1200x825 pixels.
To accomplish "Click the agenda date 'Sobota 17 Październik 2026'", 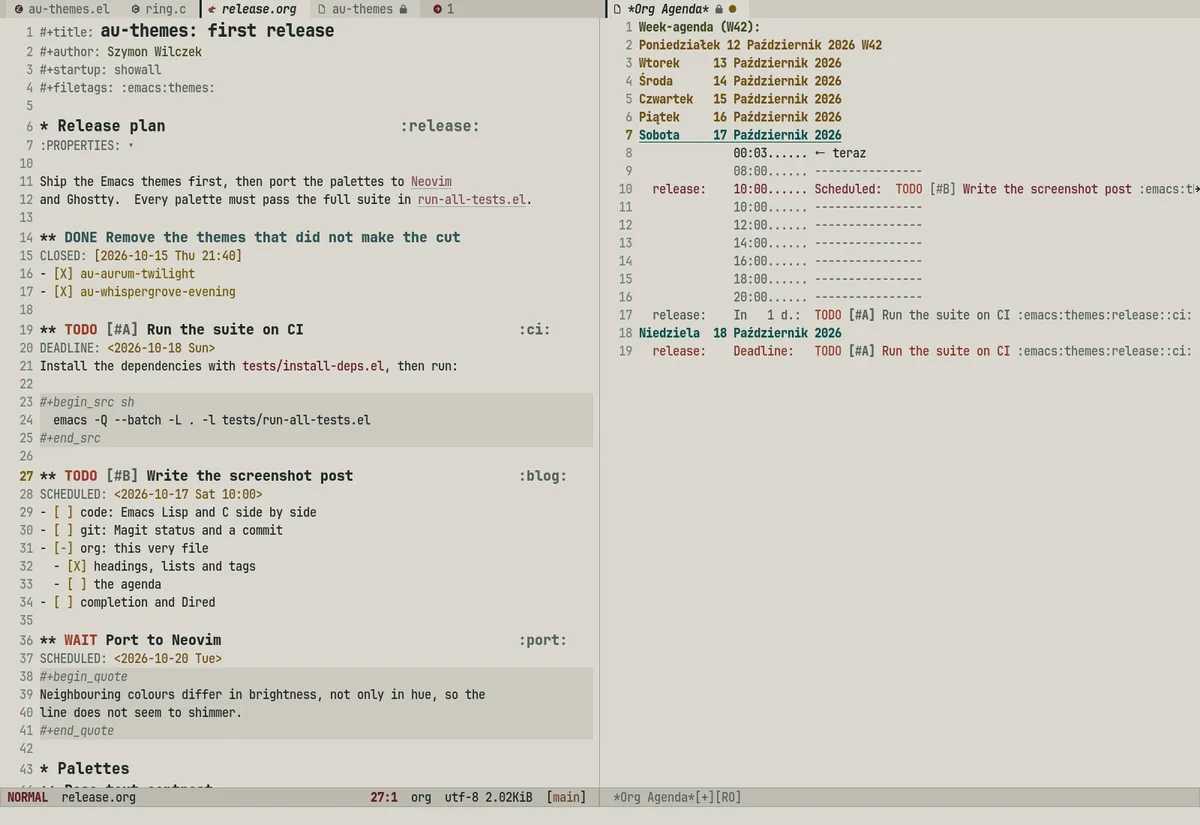I will 740,135.
